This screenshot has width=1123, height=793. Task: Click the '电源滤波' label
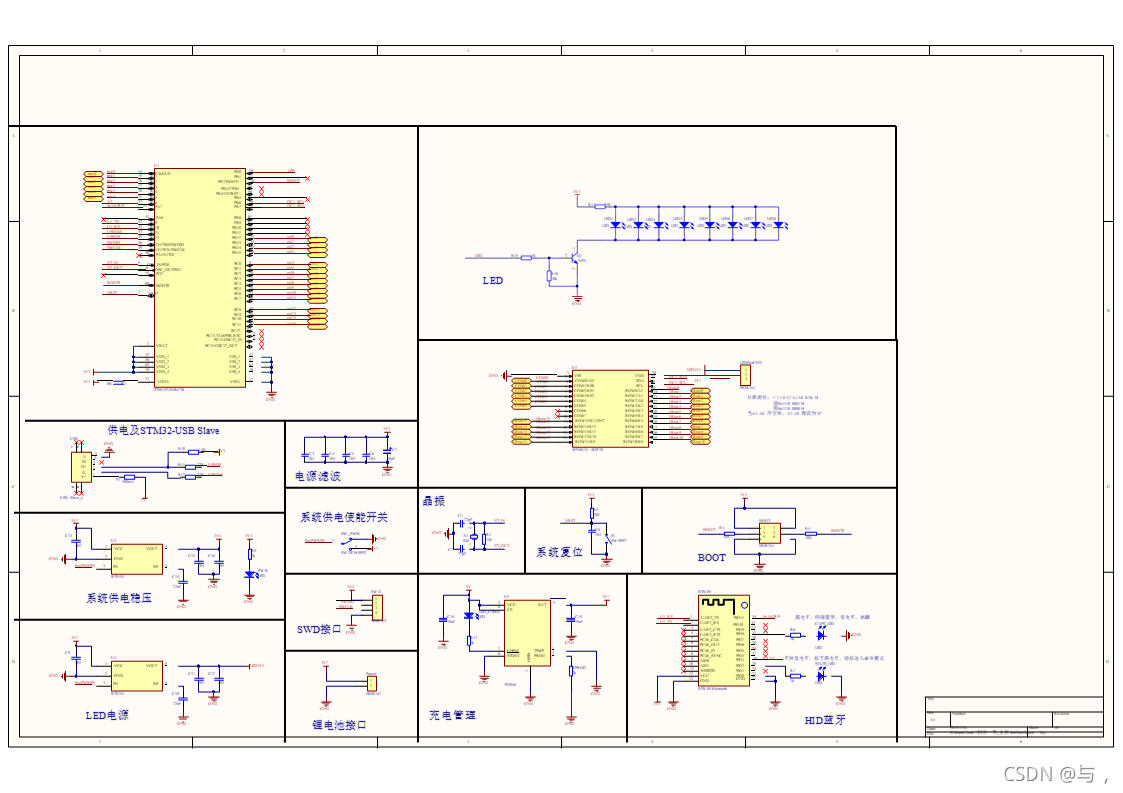(317, 476)
